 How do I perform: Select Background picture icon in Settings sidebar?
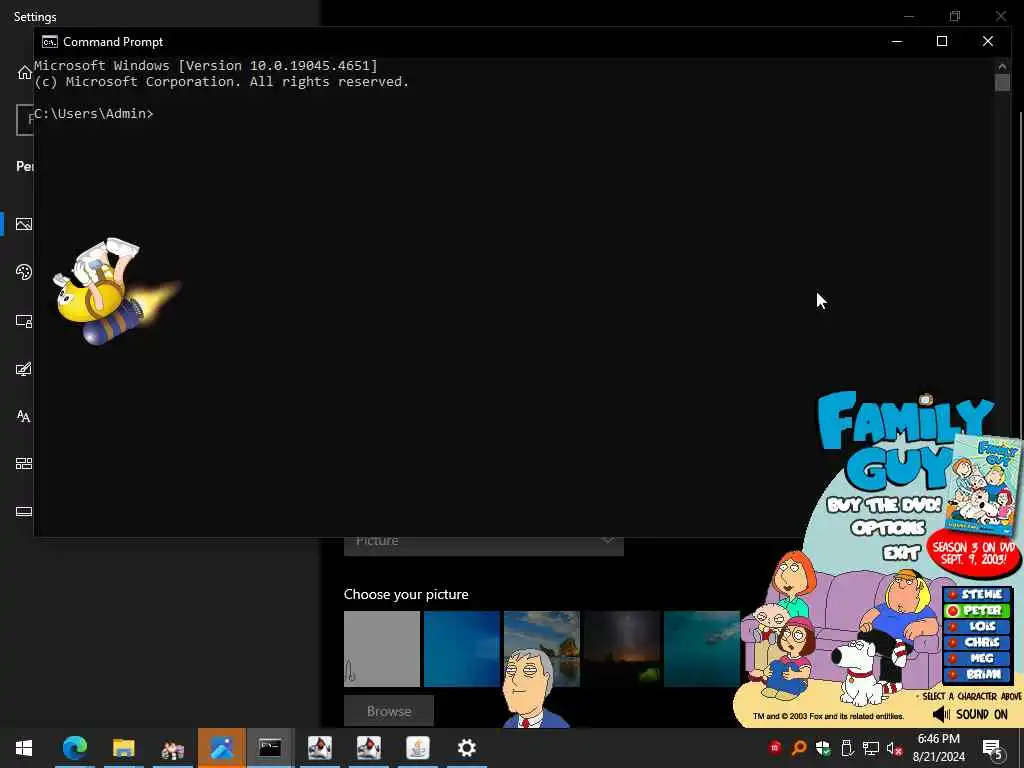pyautogui.click(x=24, y=224)
